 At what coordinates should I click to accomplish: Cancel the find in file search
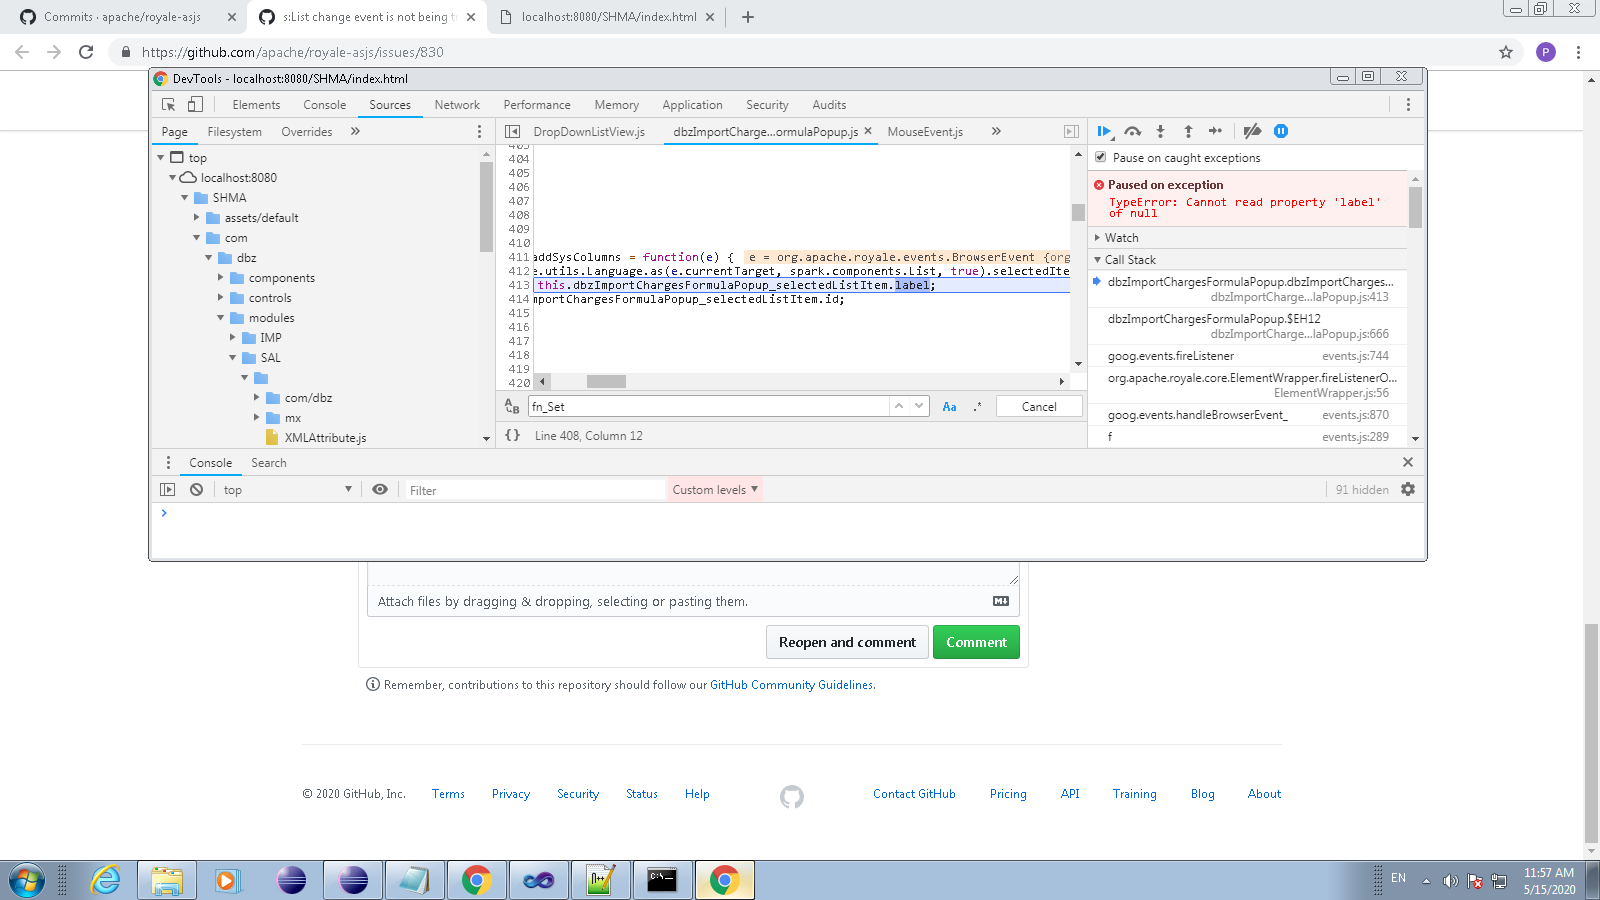click(x=1039, y=406)
